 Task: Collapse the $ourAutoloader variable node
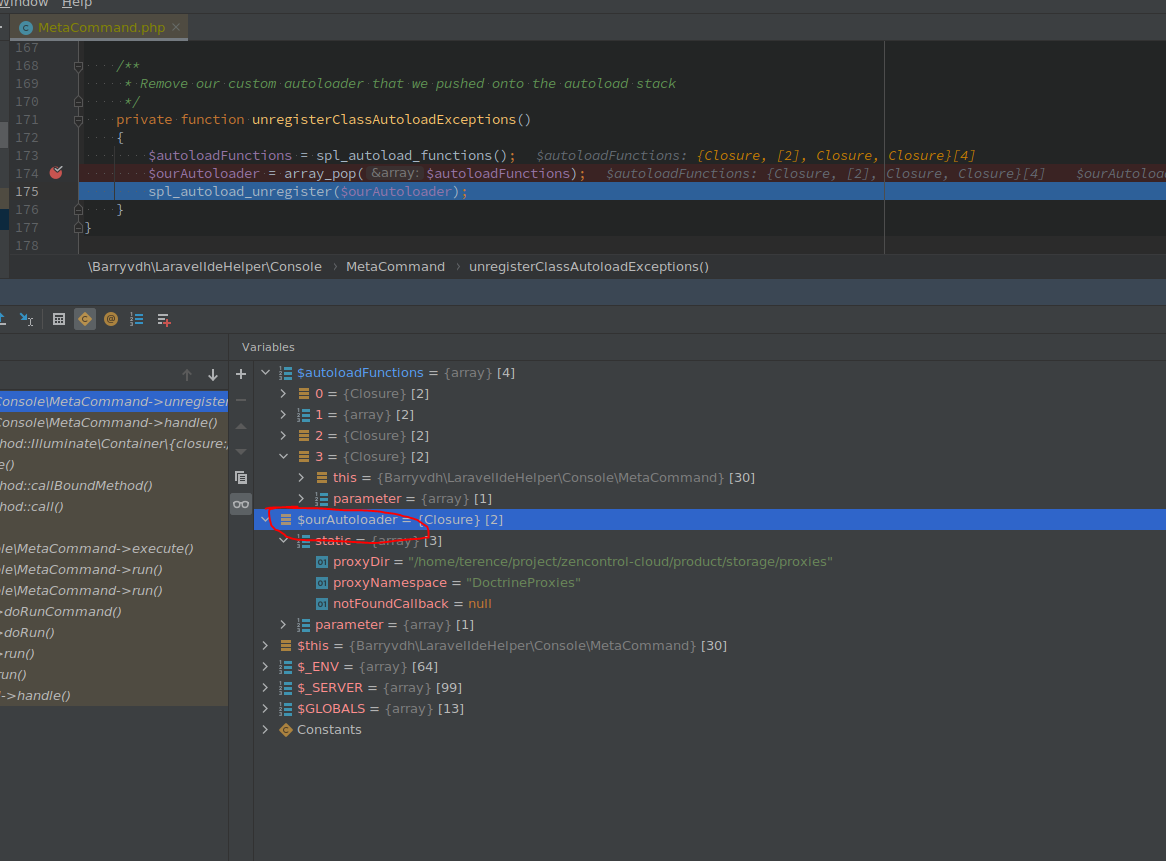point(265,520)
